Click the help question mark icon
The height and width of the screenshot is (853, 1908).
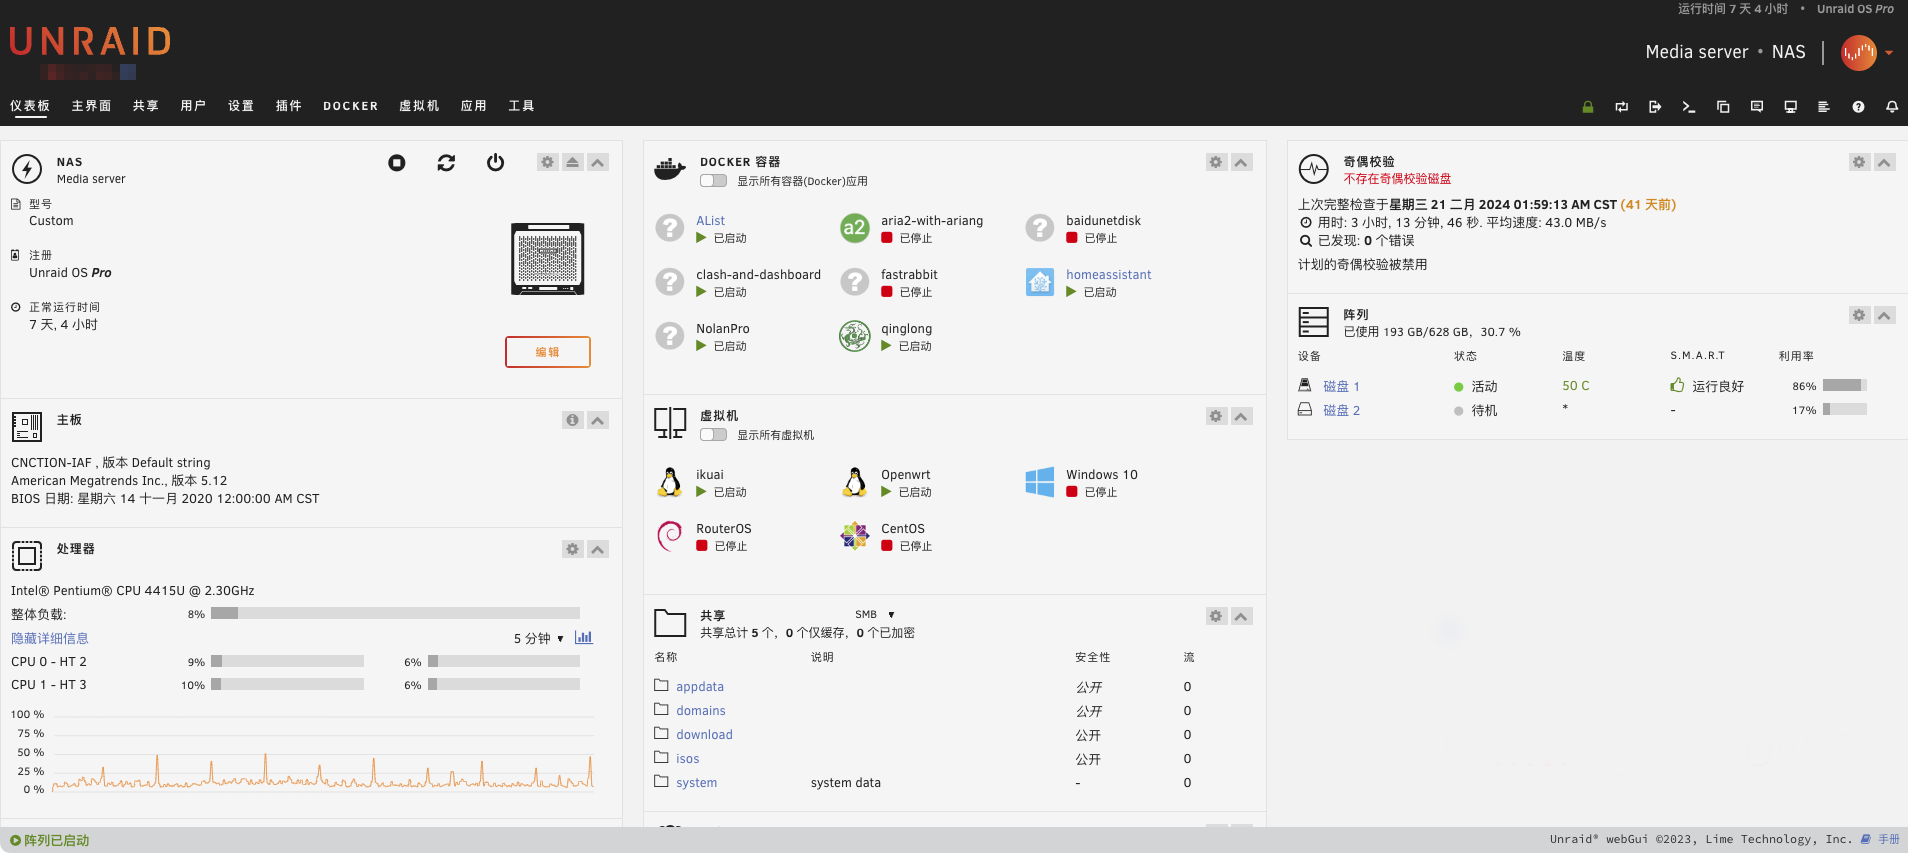[x=1858, y=107]
